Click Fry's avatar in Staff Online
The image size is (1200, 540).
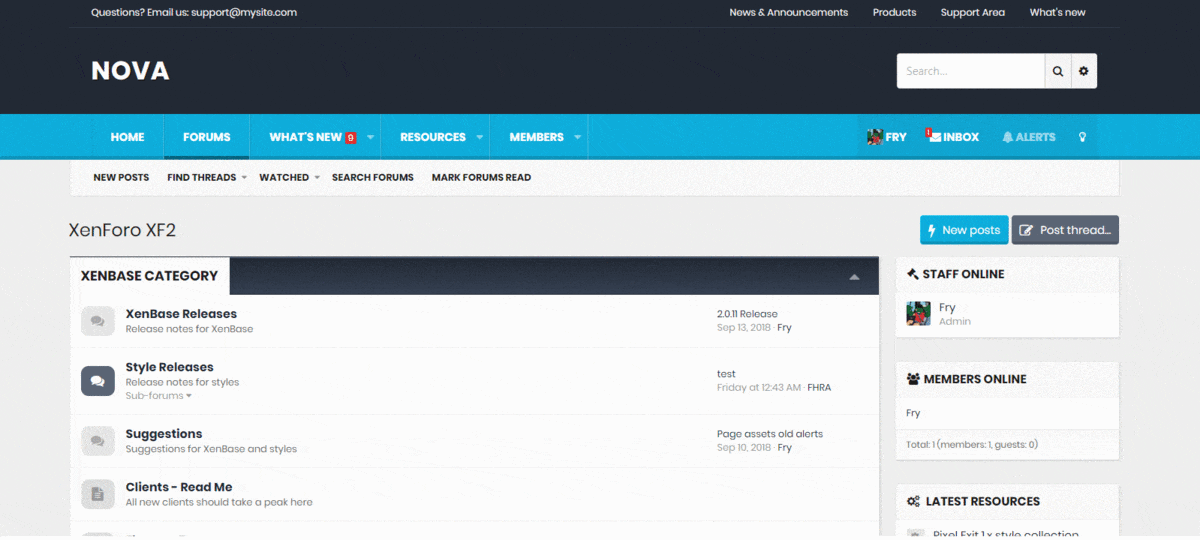[x=918, y=314]
